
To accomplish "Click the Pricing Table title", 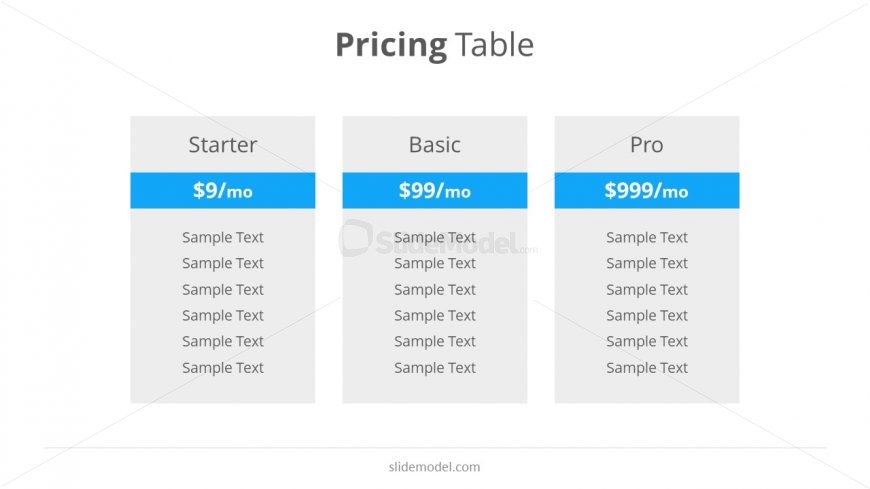I will pyautogui.click(x=434, y=45).
